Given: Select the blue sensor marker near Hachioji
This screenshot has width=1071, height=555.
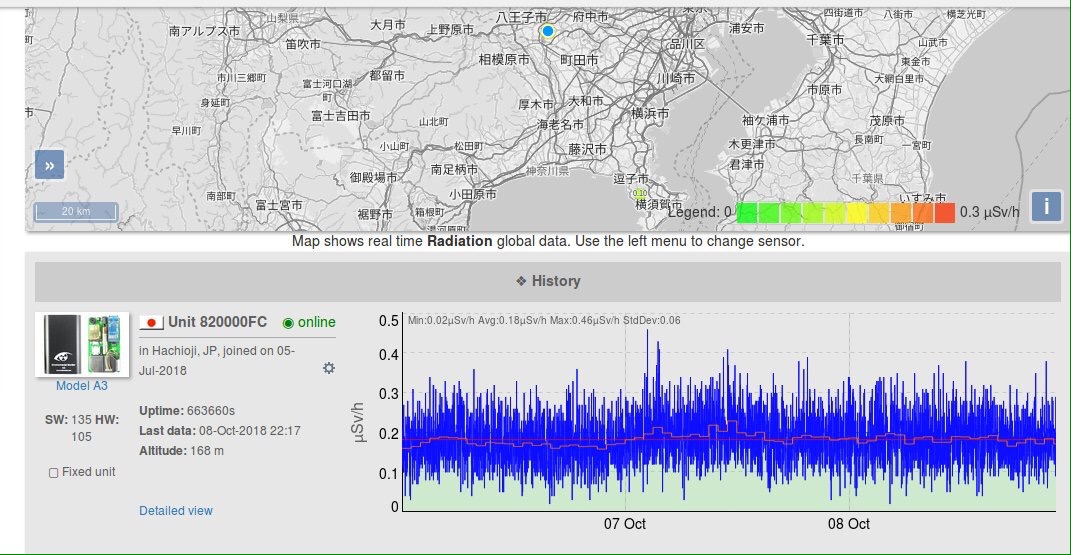Looking at the screenshot, I should 547,31.
